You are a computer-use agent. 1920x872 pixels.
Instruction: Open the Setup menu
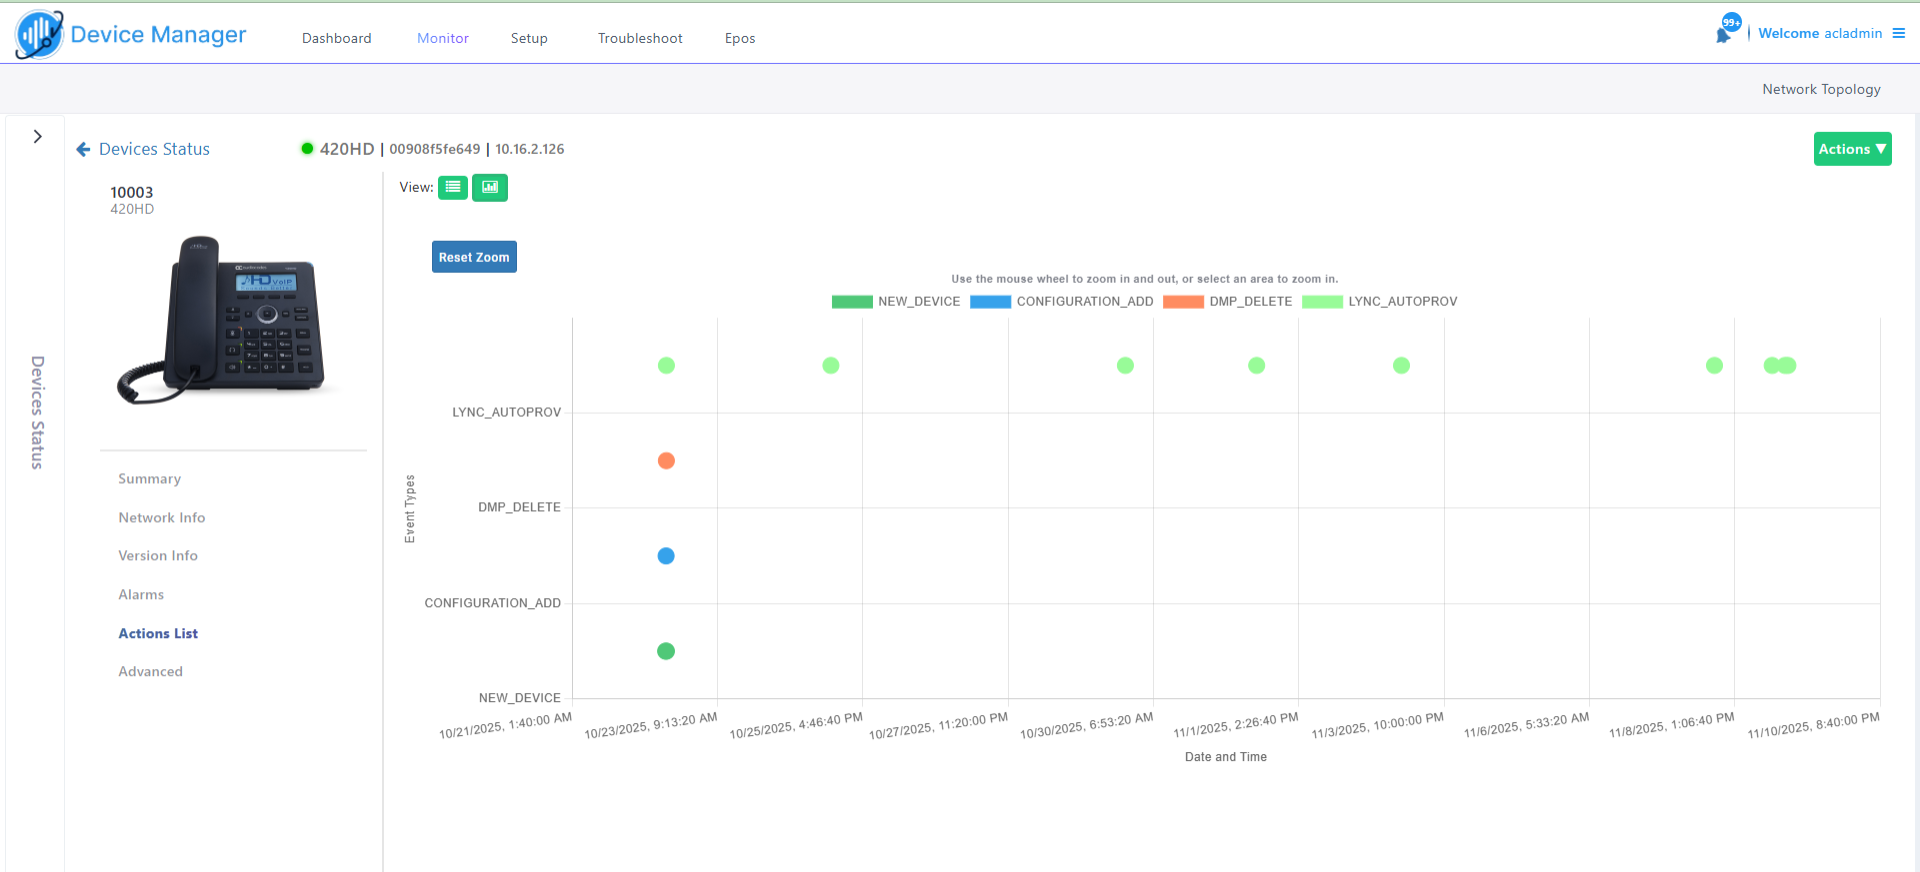point(529,38)
